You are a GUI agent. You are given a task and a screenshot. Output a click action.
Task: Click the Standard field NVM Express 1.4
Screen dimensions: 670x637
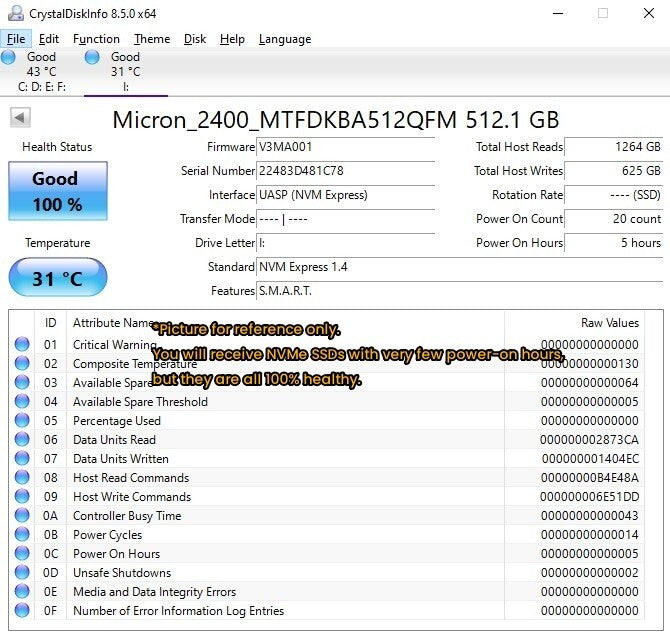(x=459, y=267)
